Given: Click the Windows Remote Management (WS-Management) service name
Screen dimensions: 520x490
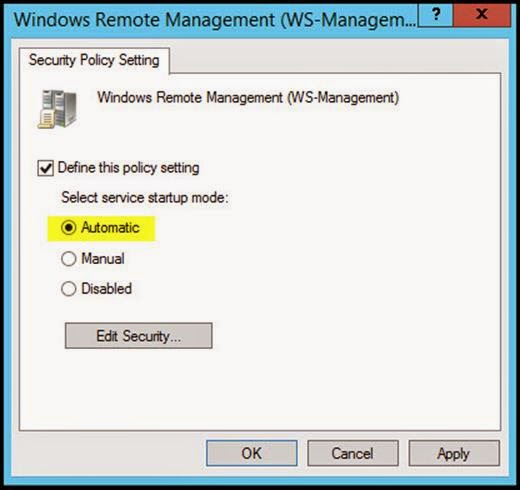Looking at the screenshot, I should pos(248,98).
